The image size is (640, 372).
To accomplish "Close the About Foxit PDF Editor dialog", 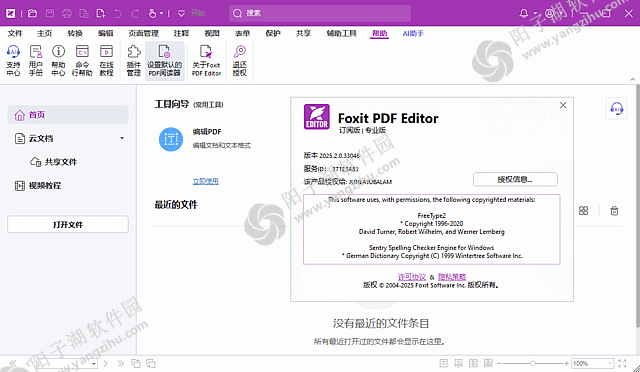I will point(563,105).
